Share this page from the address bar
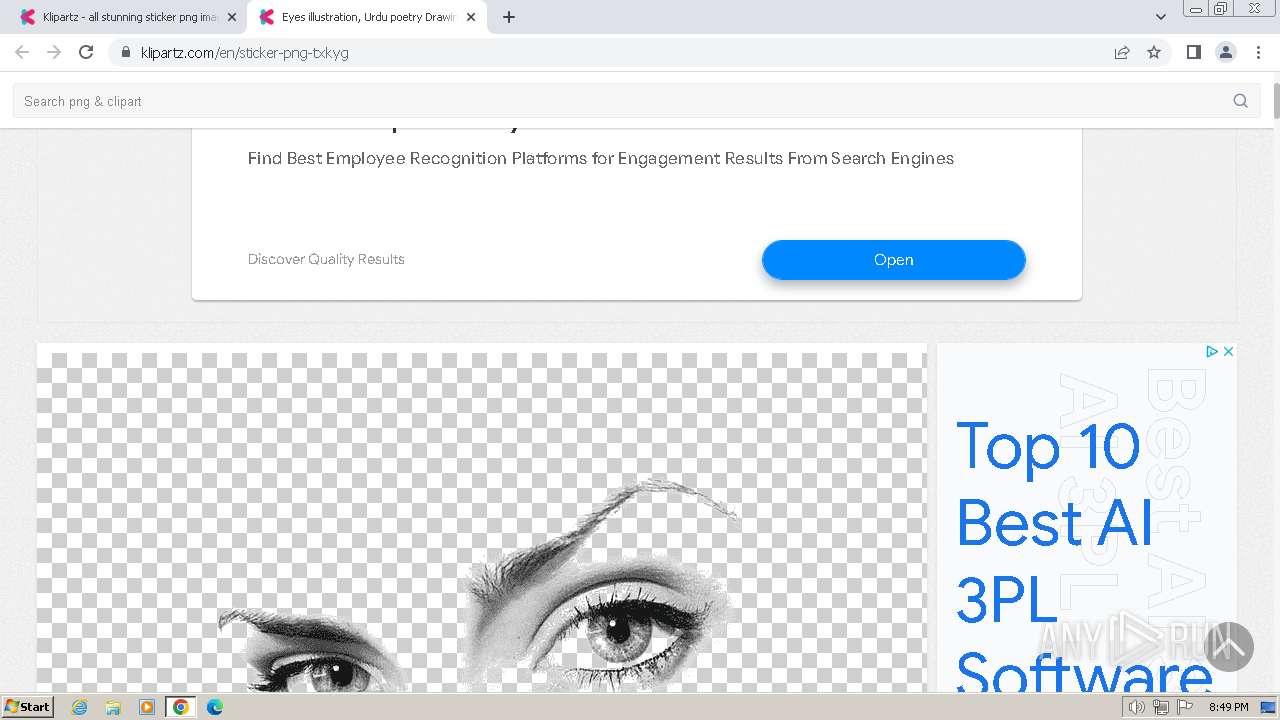 1122,52
